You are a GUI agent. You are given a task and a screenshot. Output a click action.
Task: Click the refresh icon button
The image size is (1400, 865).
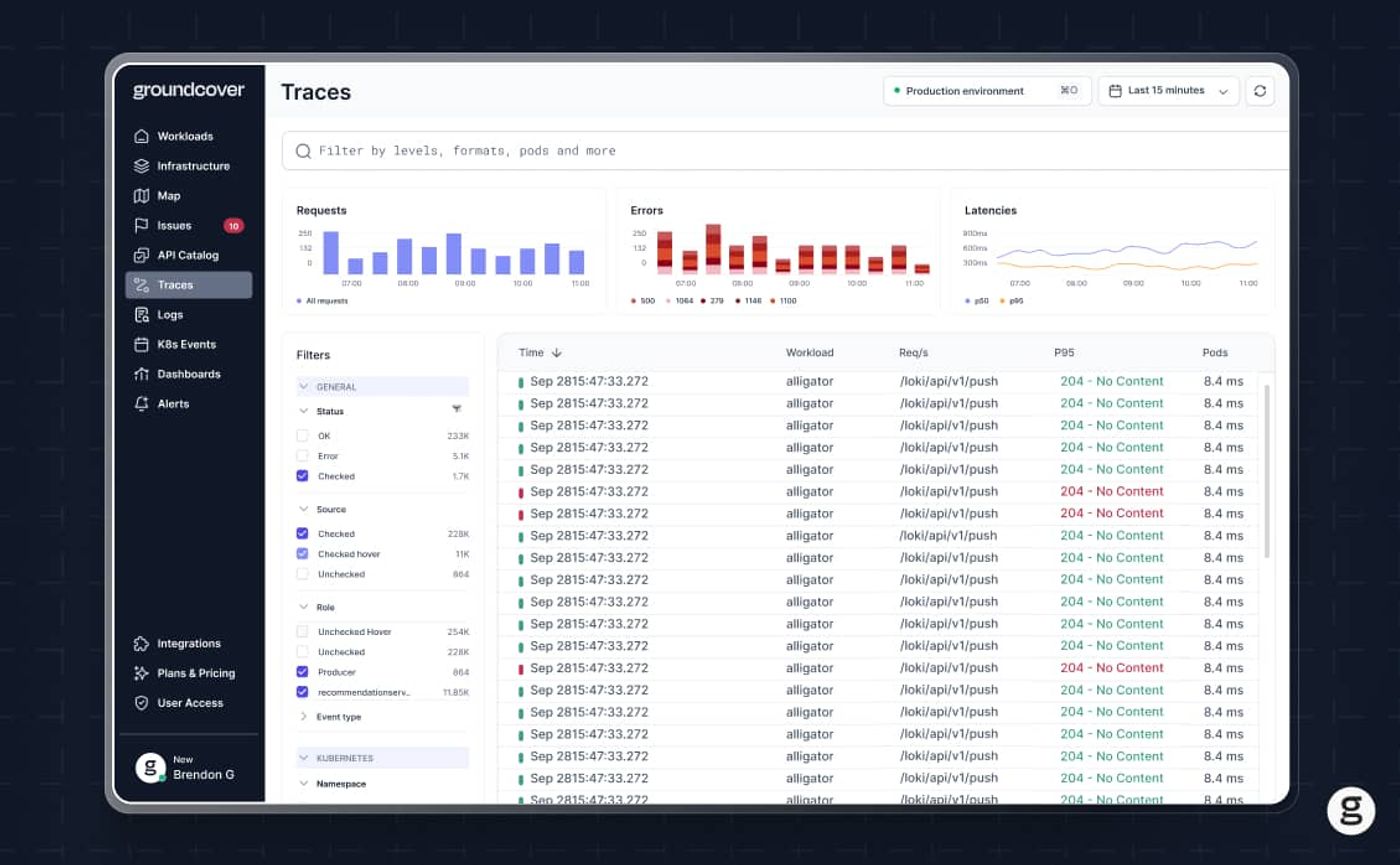[1260, 91]
